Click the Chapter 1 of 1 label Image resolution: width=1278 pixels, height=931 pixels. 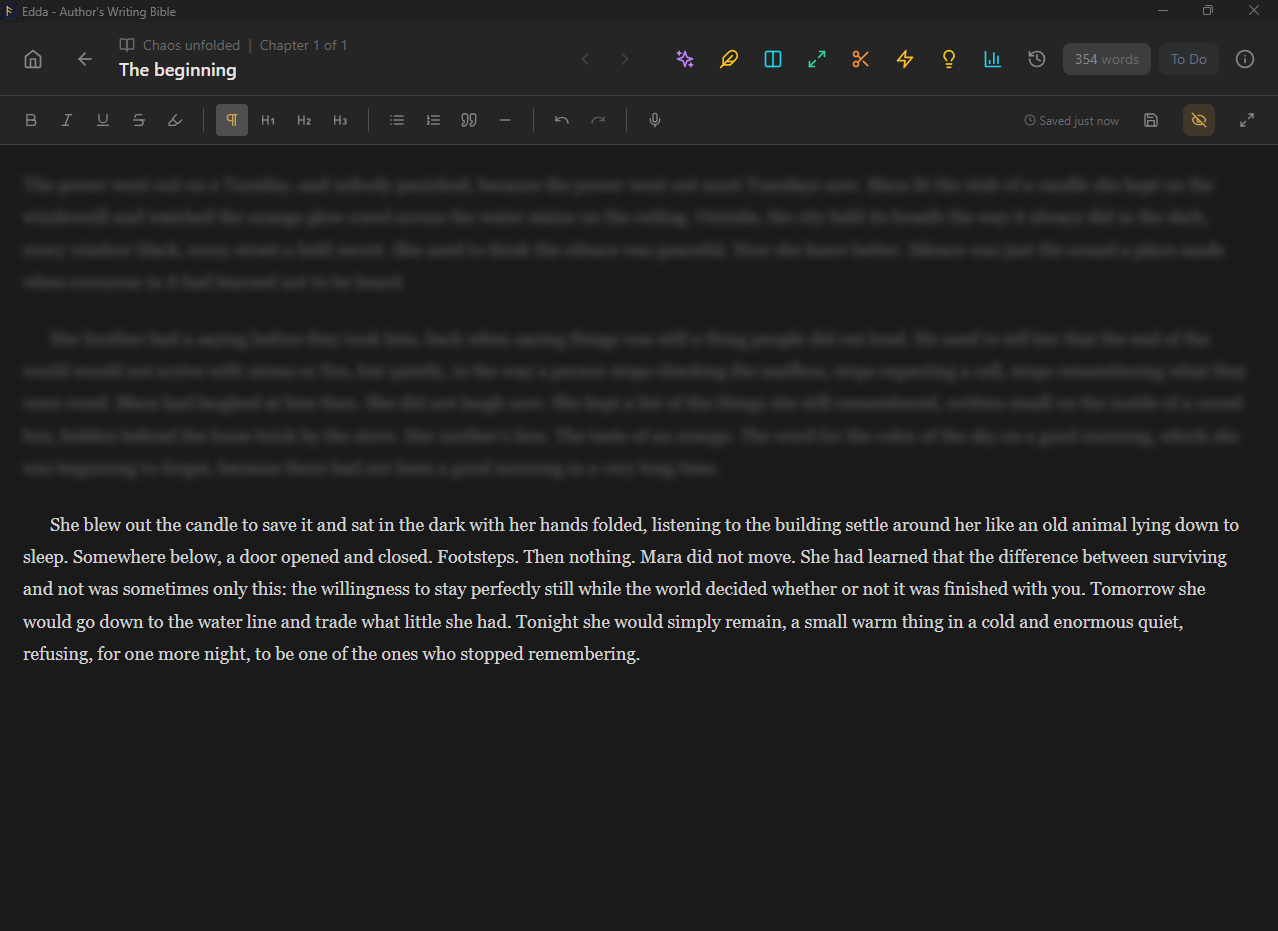pos(304,45)
